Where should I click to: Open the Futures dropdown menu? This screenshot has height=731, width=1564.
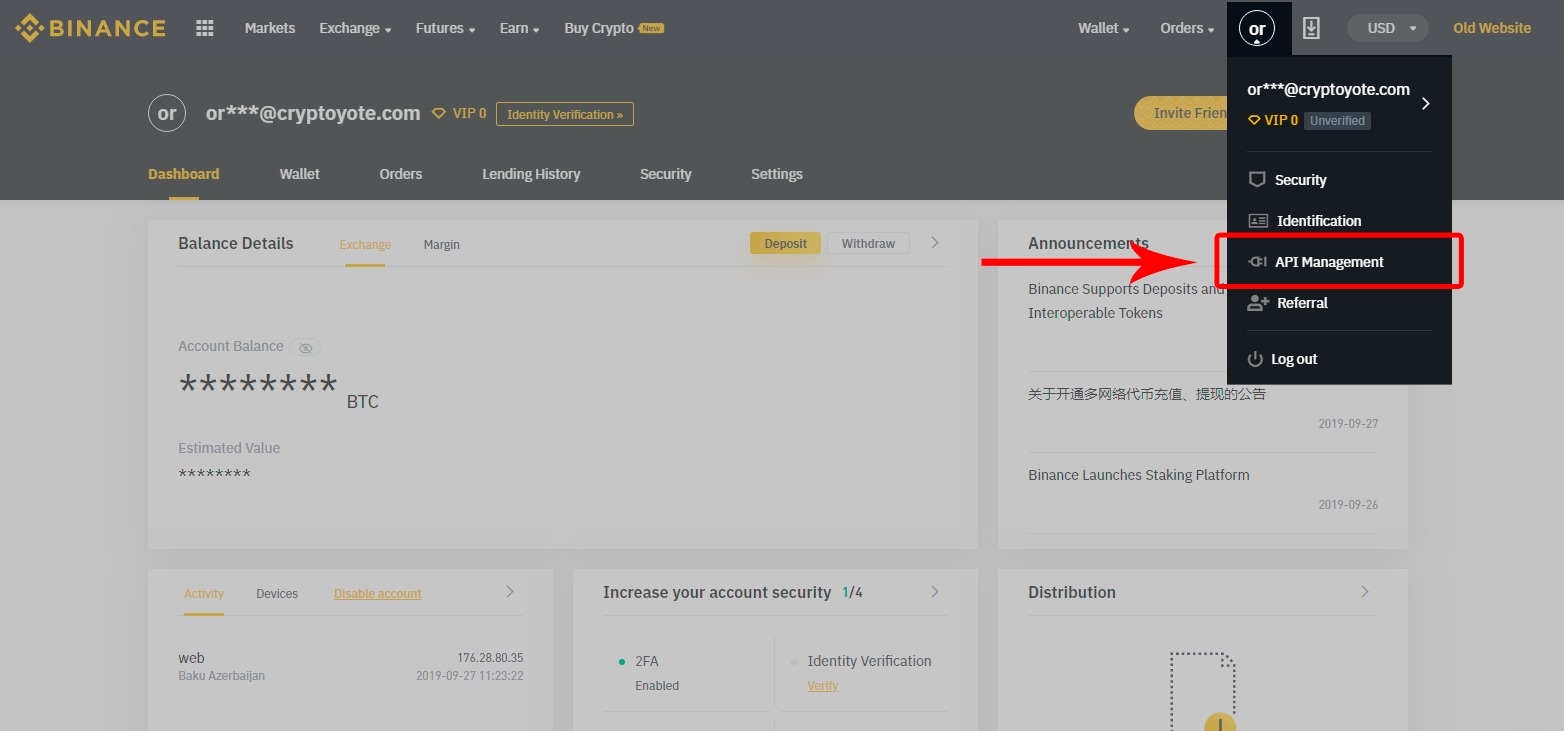[x=445, y=28]
